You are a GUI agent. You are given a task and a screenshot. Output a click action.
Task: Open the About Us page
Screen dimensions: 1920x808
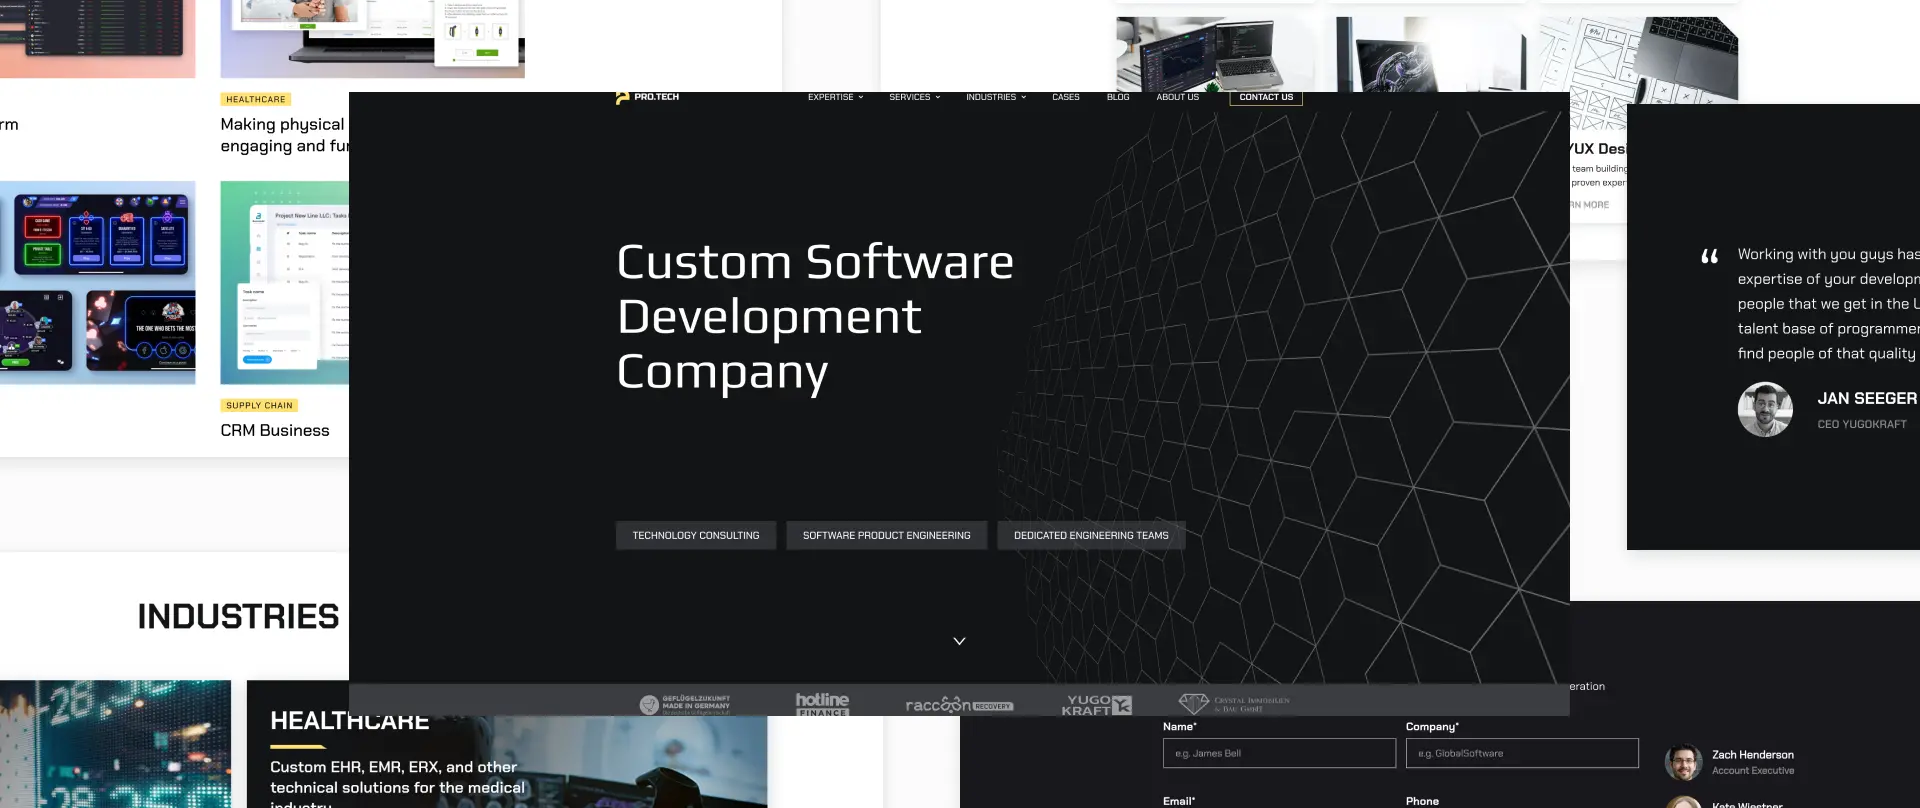[1177, 98]
